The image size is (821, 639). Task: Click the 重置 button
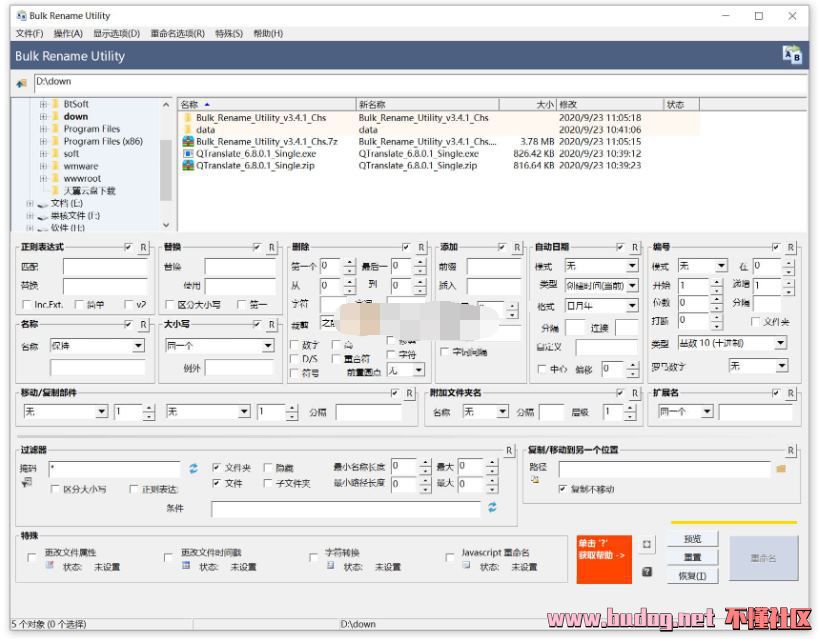pos(693,557)
